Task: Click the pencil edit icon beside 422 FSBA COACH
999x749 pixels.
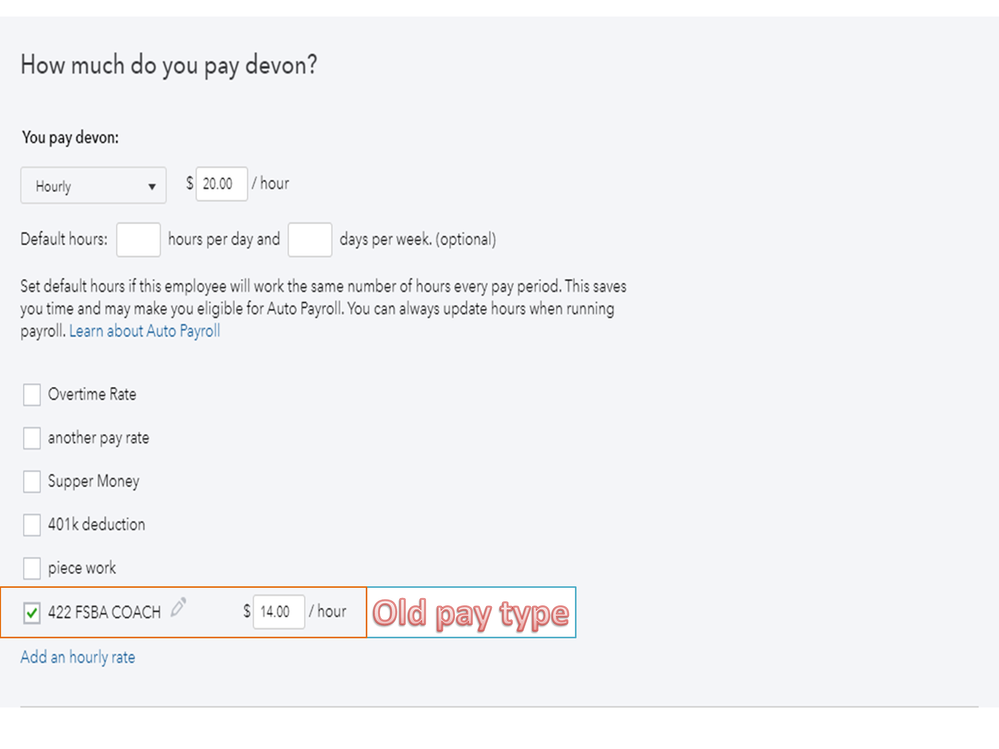Action: coord(179,606)
